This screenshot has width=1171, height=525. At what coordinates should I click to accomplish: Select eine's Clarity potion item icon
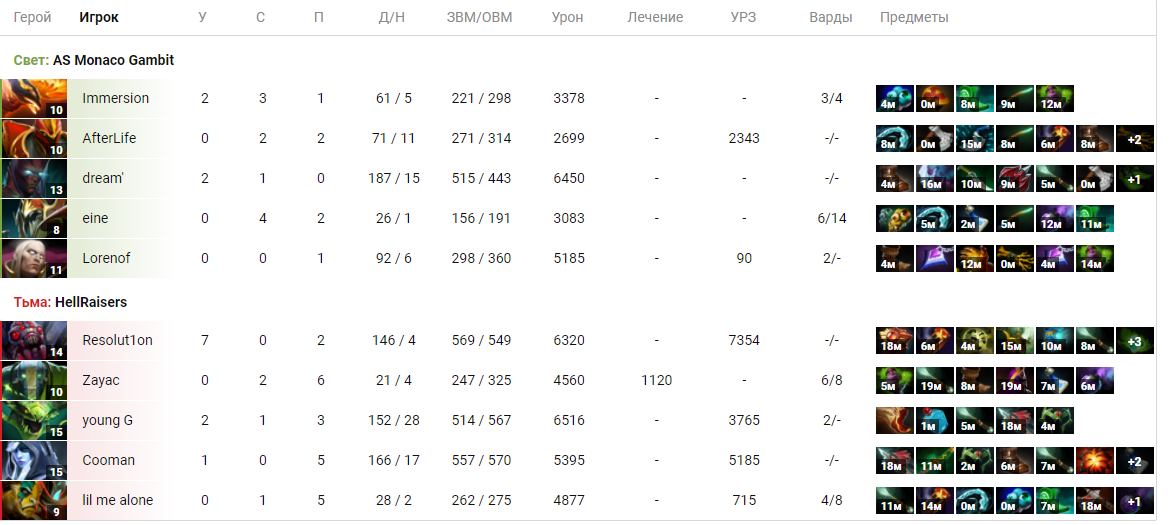tap(975, 218)
